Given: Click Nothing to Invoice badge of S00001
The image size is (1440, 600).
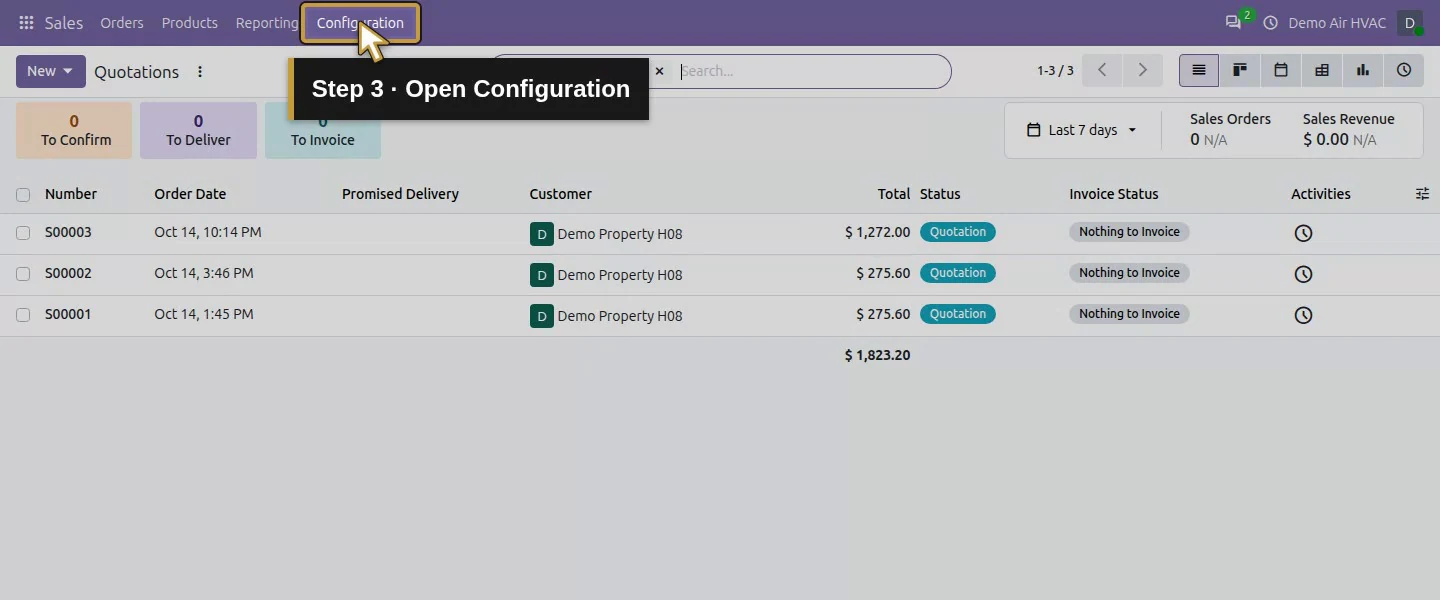Looking at the screenshot, I should 1129,314.
